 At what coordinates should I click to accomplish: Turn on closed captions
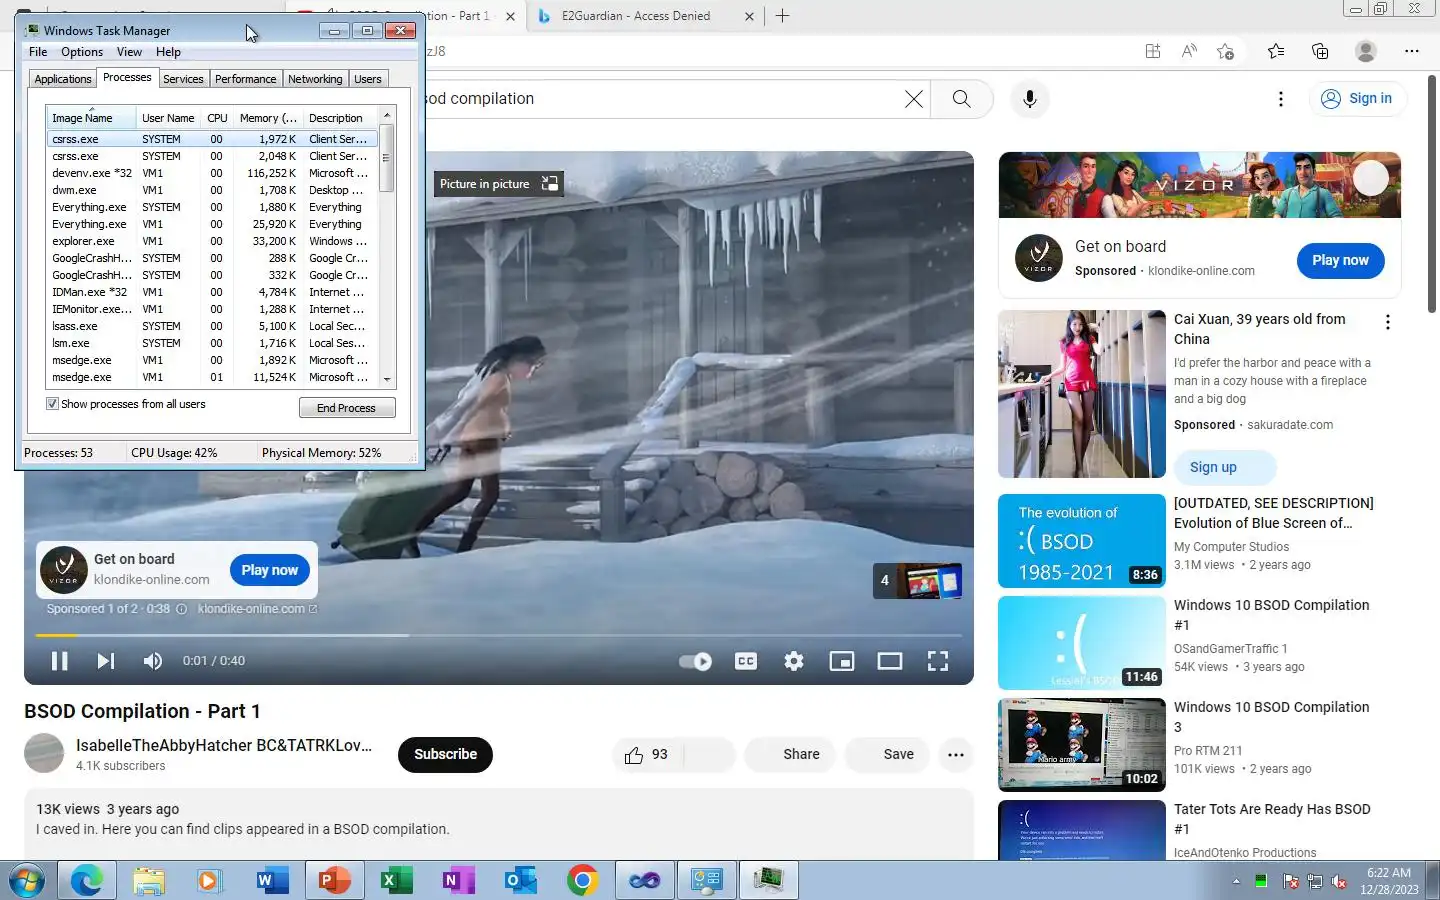pyautogui.click(x=746, y=661)
